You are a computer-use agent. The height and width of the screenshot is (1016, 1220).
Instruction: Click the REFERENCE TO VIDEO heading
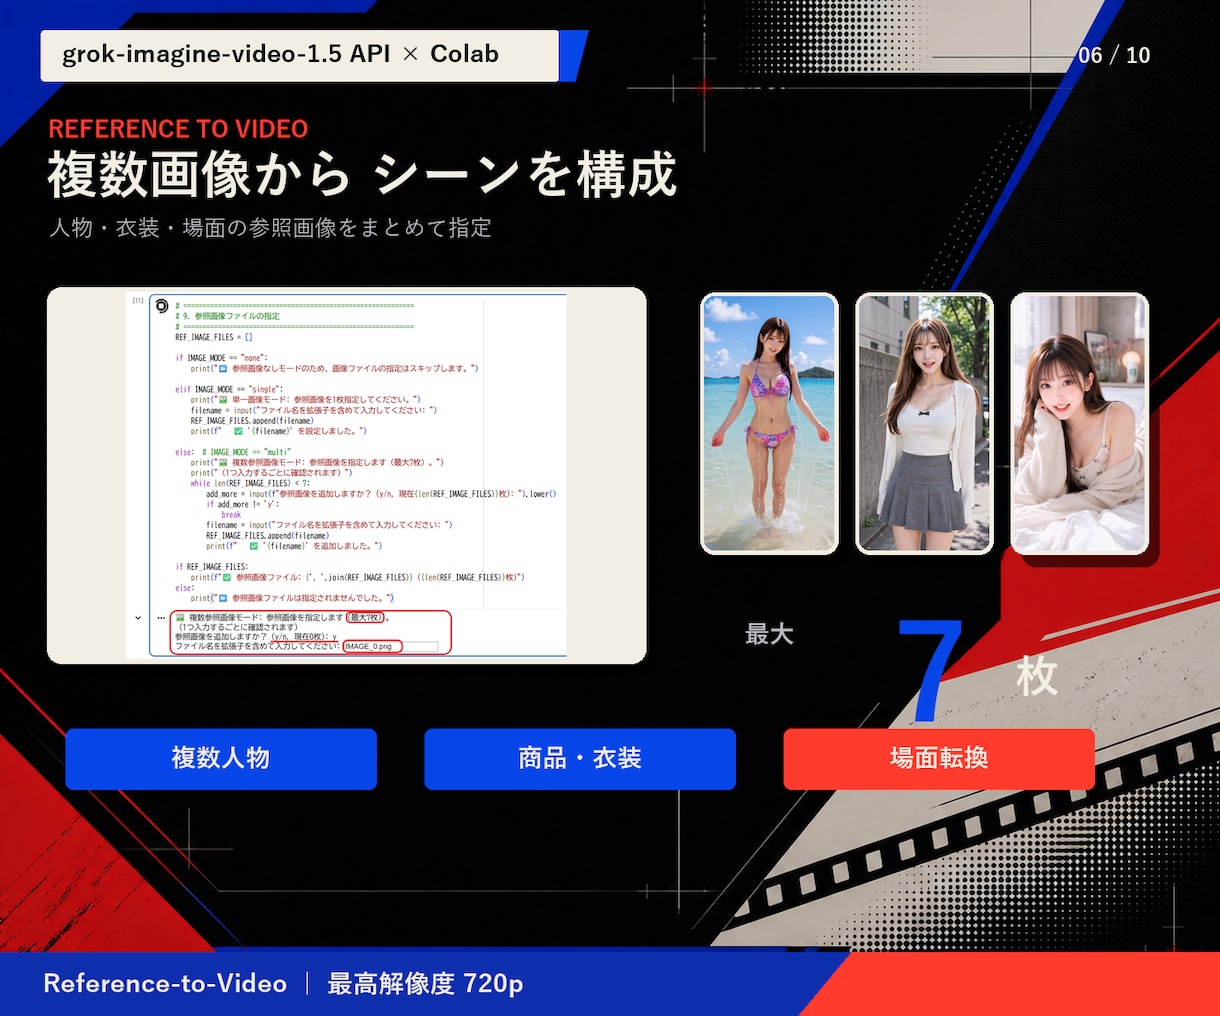coord(178,129)
